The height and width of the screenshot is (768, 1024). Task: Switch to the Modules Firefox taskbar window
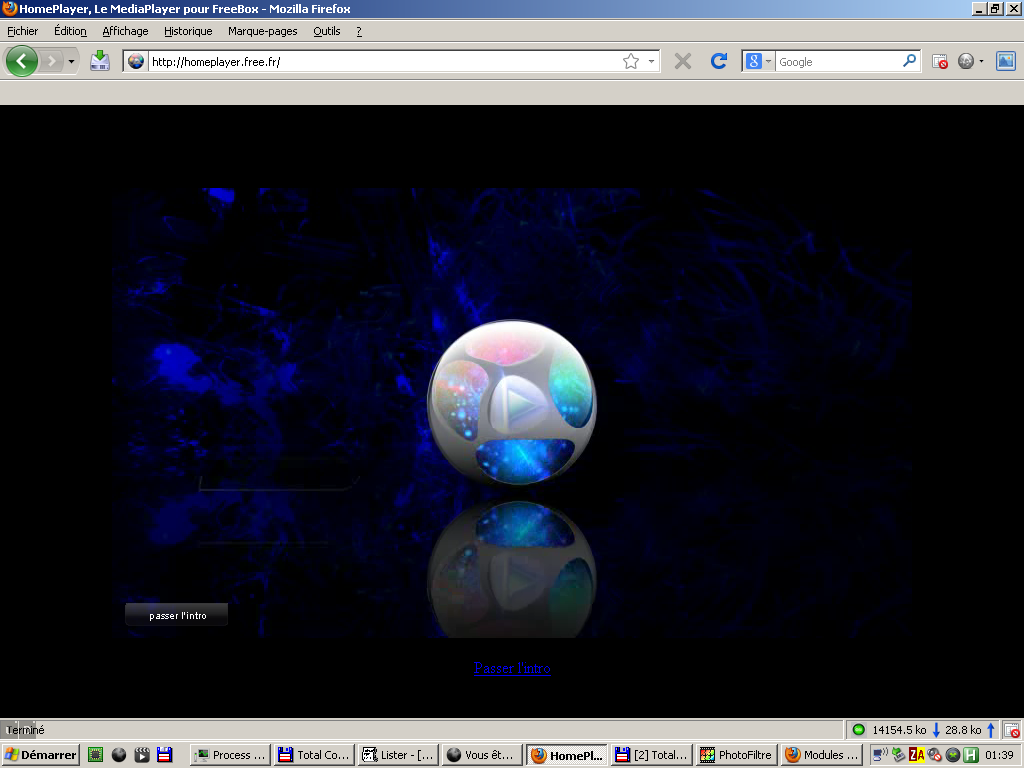(x=822, y=755)
